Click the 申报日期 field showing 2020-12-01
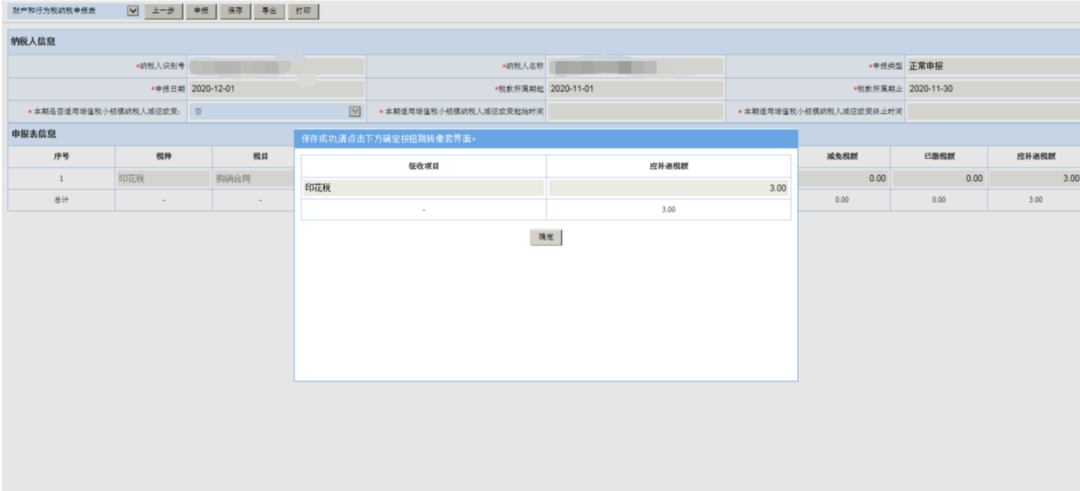Screen dimensions: 1080x491 (x=276, y=89)
